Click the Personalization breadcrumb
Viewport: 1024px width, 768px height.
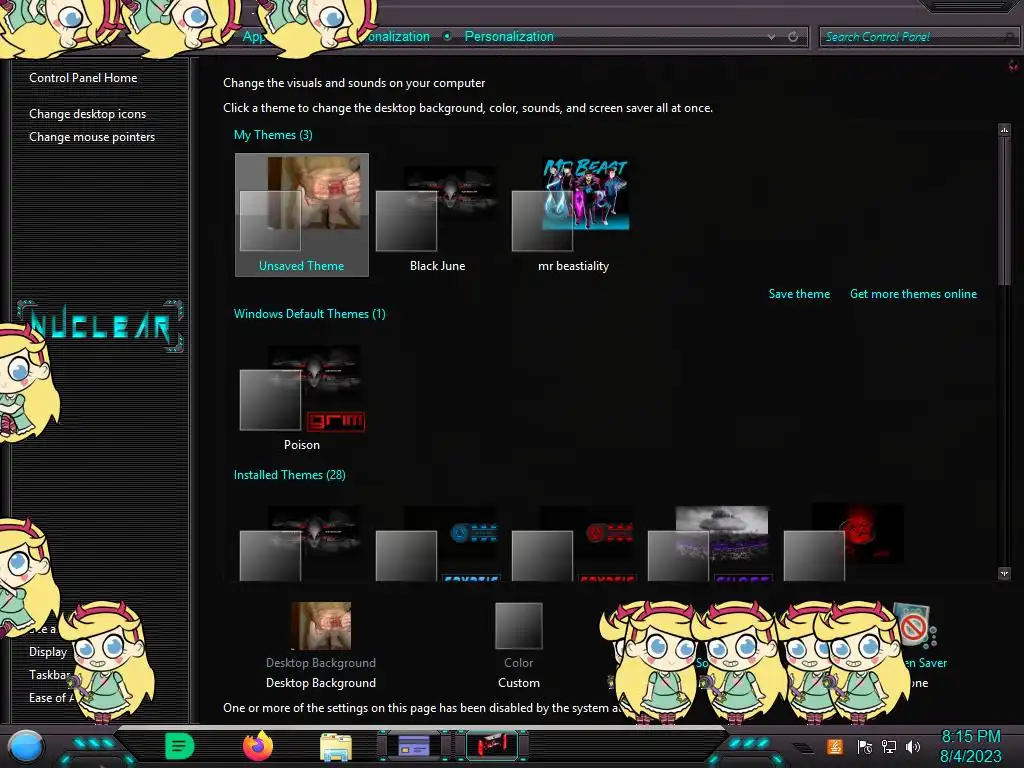[509, 37]
